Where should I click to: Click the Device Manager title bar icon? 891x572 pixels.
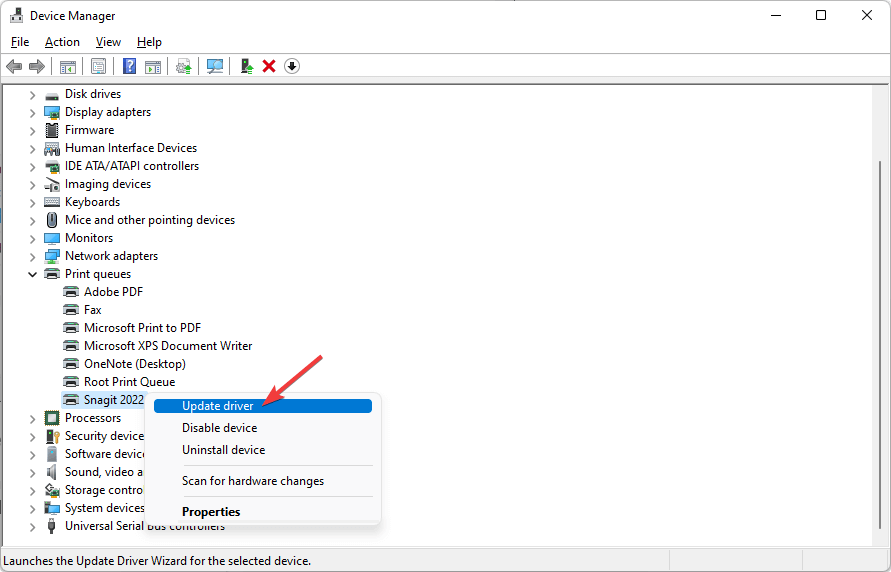click(x=16, y=15)
